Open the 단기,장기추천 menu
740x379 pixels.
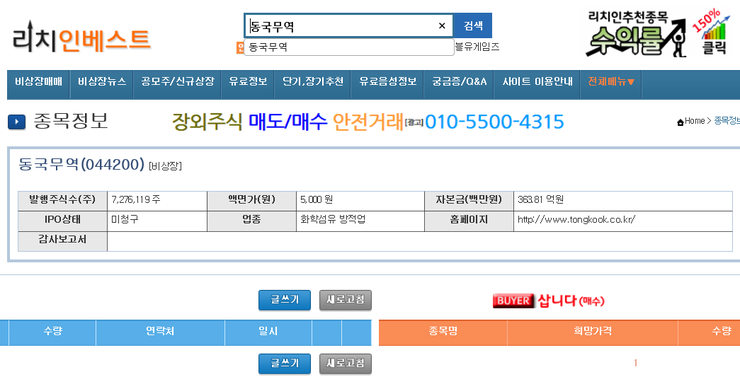point(313,82)
